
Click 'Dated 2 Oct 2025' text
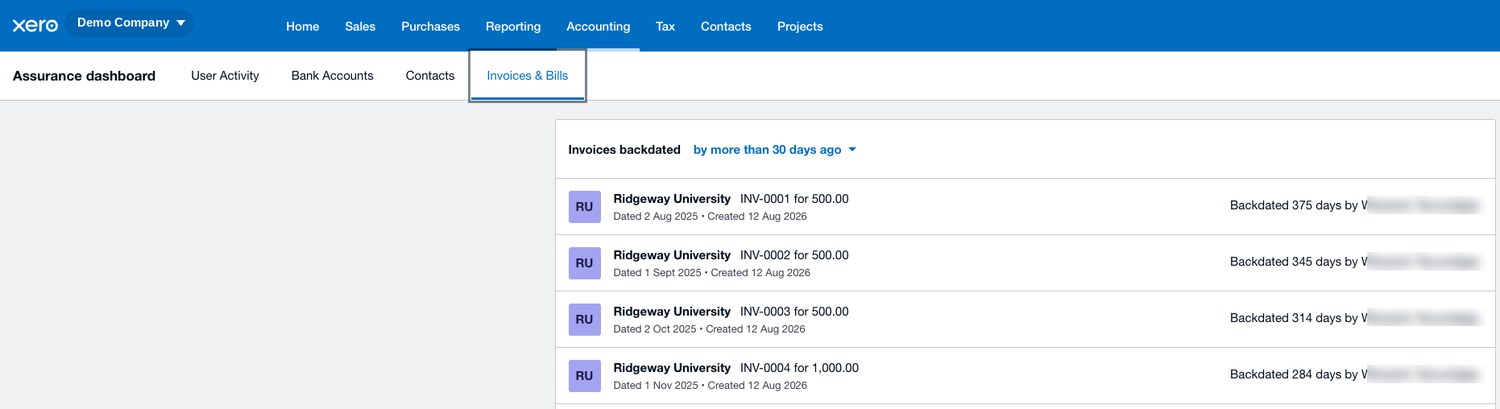654,329
